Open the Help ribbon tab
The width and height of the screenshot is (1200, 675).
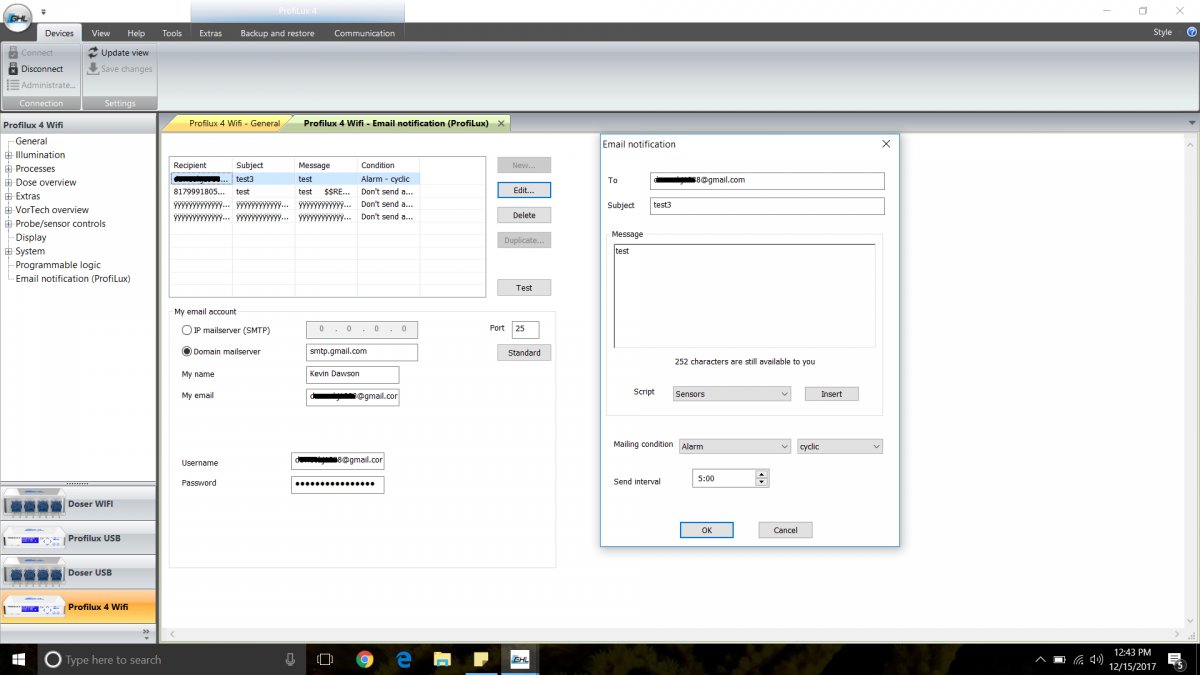136,33
